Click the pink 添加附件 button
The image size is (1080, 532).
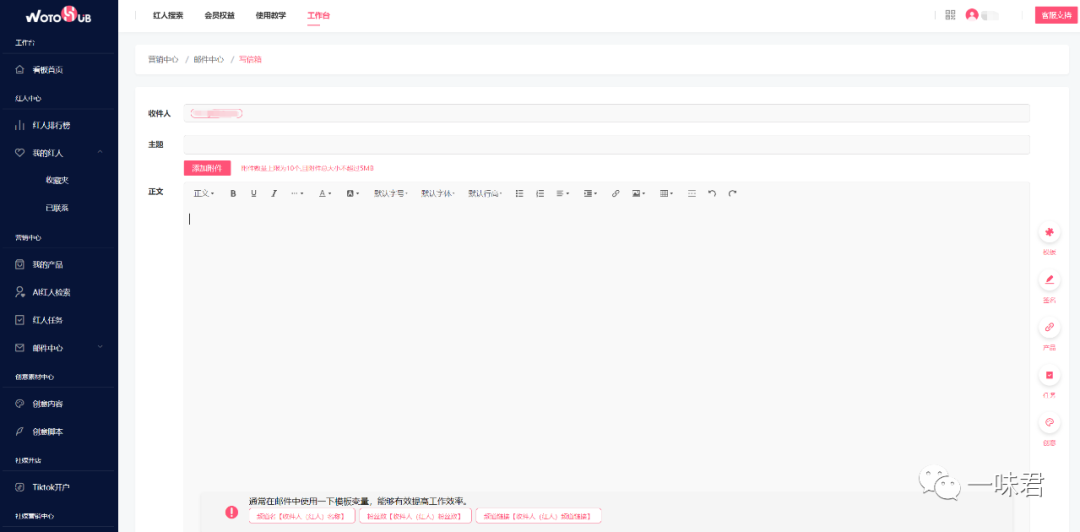click(207, 168)
